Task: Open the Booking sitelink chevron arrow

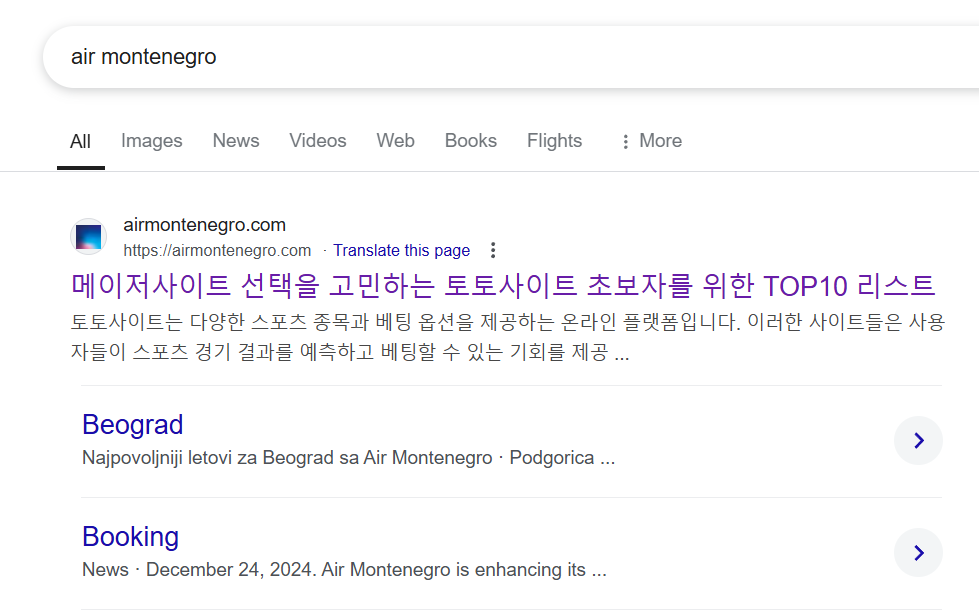Action: [x=918, y=553]
